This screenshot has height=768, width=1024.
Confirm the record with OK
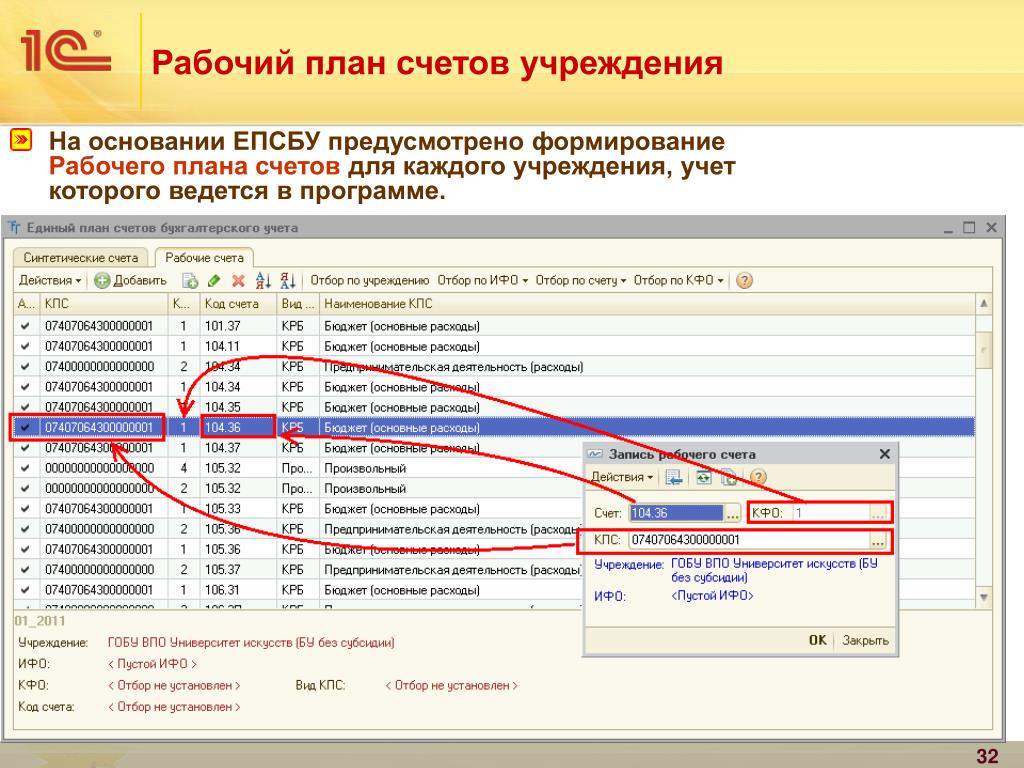pyautogui.click(x=818, y=640)
